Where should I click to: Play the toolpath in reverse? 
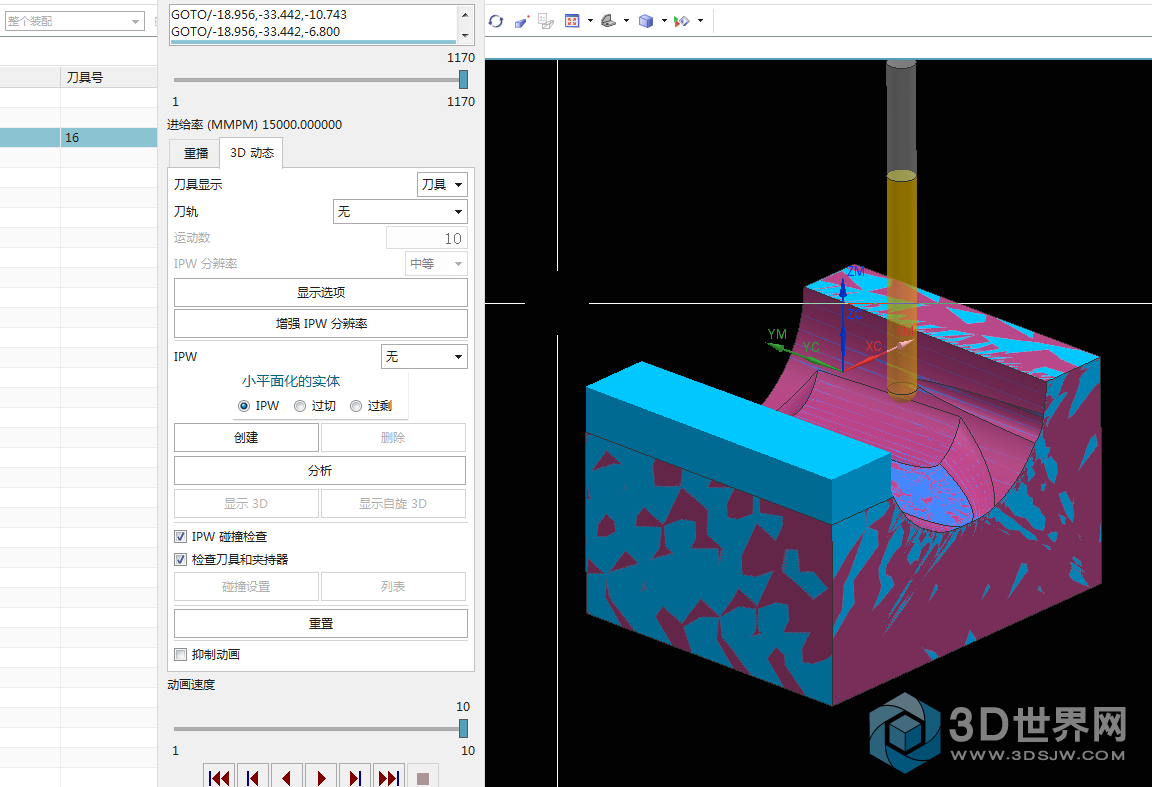tap(287, 777)
